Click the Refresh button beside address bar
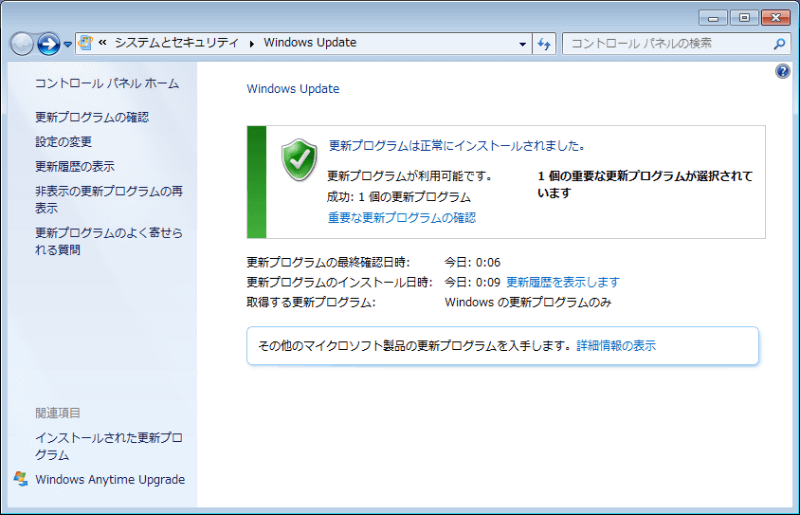 [x=544, y=44]
